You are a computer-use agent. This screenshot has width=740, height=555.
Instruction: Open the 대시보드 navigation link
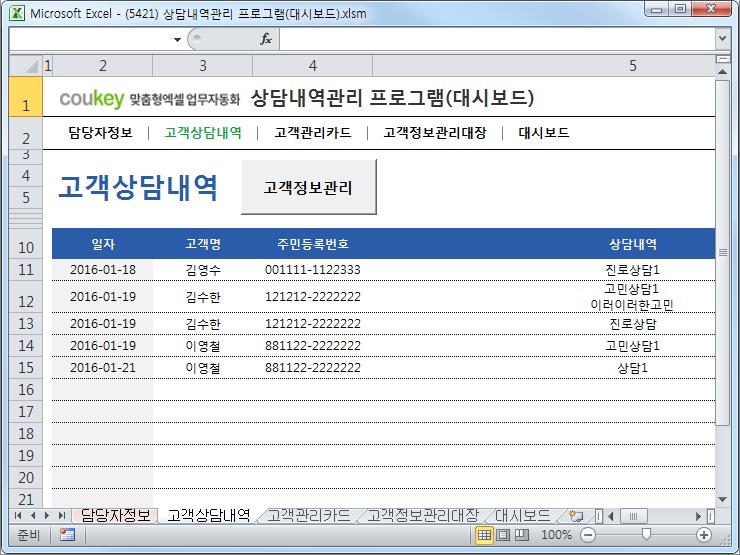pos(544,133)
